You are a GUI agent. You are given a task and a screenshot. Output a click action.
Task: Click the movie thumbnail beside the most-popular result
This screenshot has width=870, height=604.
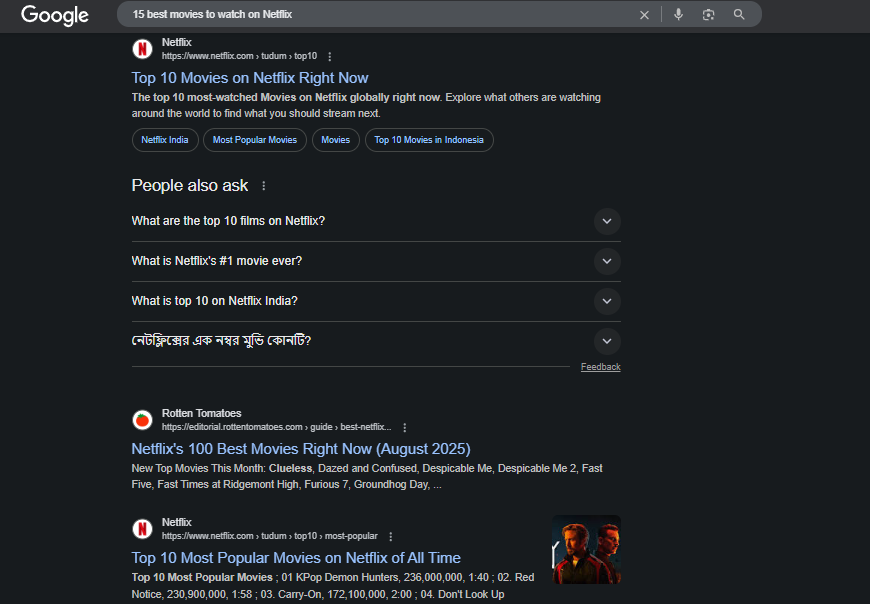586,550
